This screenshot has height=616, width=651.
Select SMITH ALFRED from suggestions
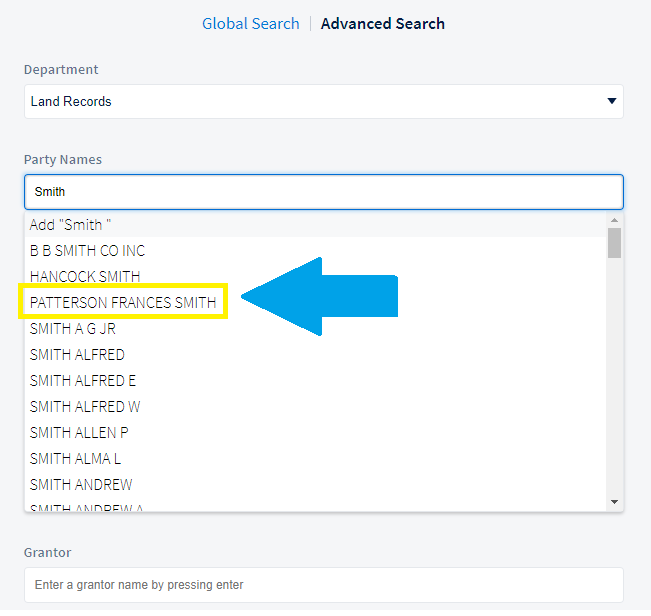click(x=77, y=354)
